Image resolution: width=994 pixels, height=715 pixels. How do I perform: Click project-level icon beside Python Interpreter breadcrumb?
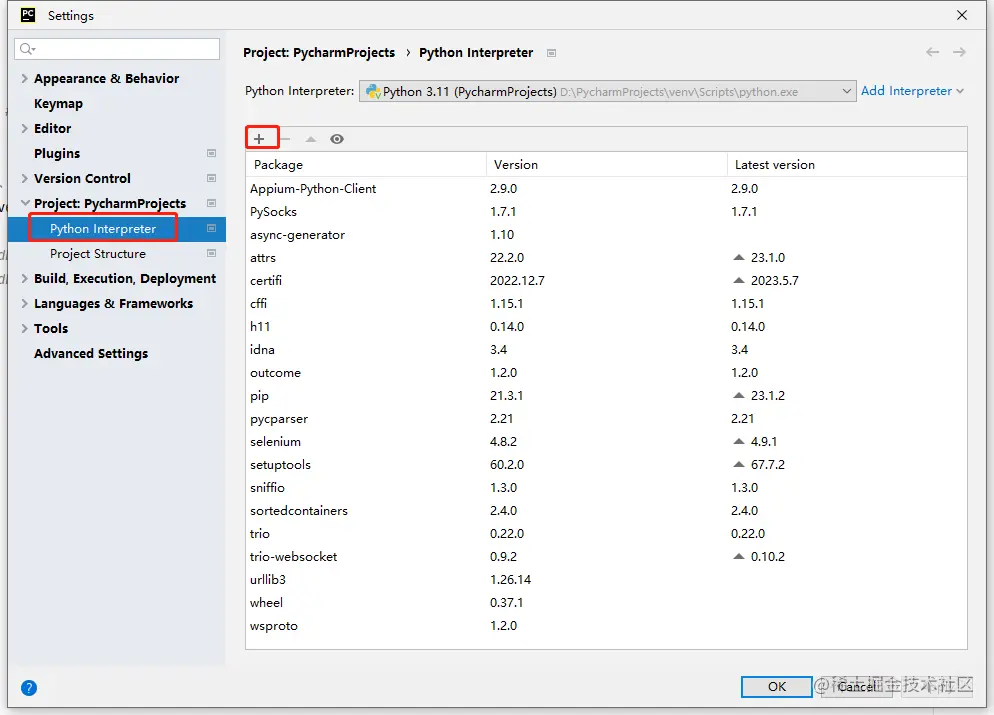tap(552, 53)
